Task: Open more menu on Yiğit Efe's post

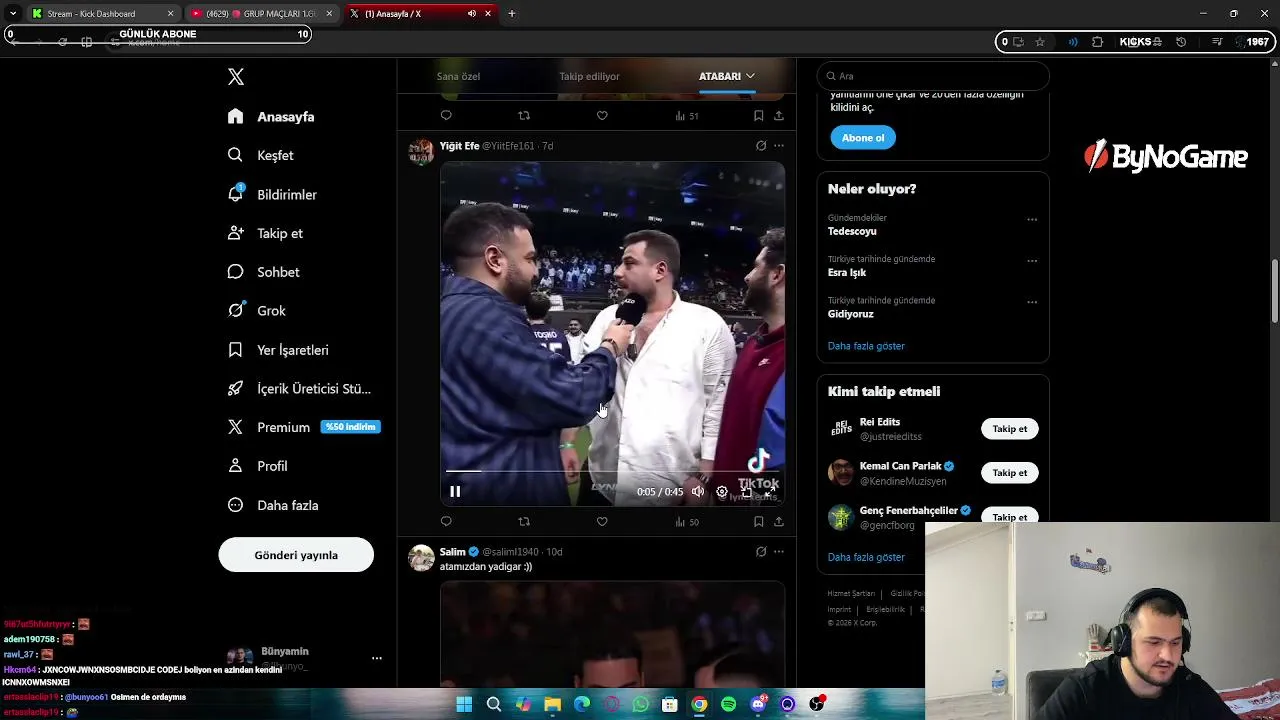Action: [779, 146]
